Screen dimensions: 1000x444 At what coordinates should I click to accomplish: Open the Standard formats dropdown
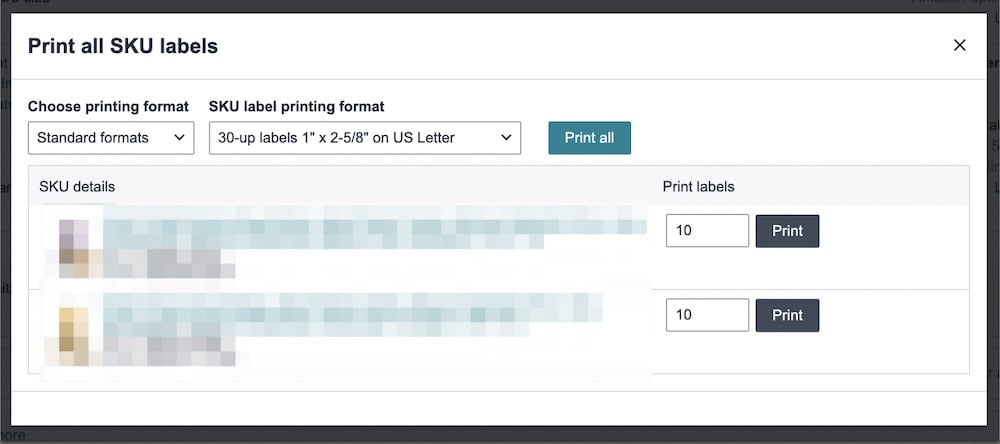tap(111, 138)
